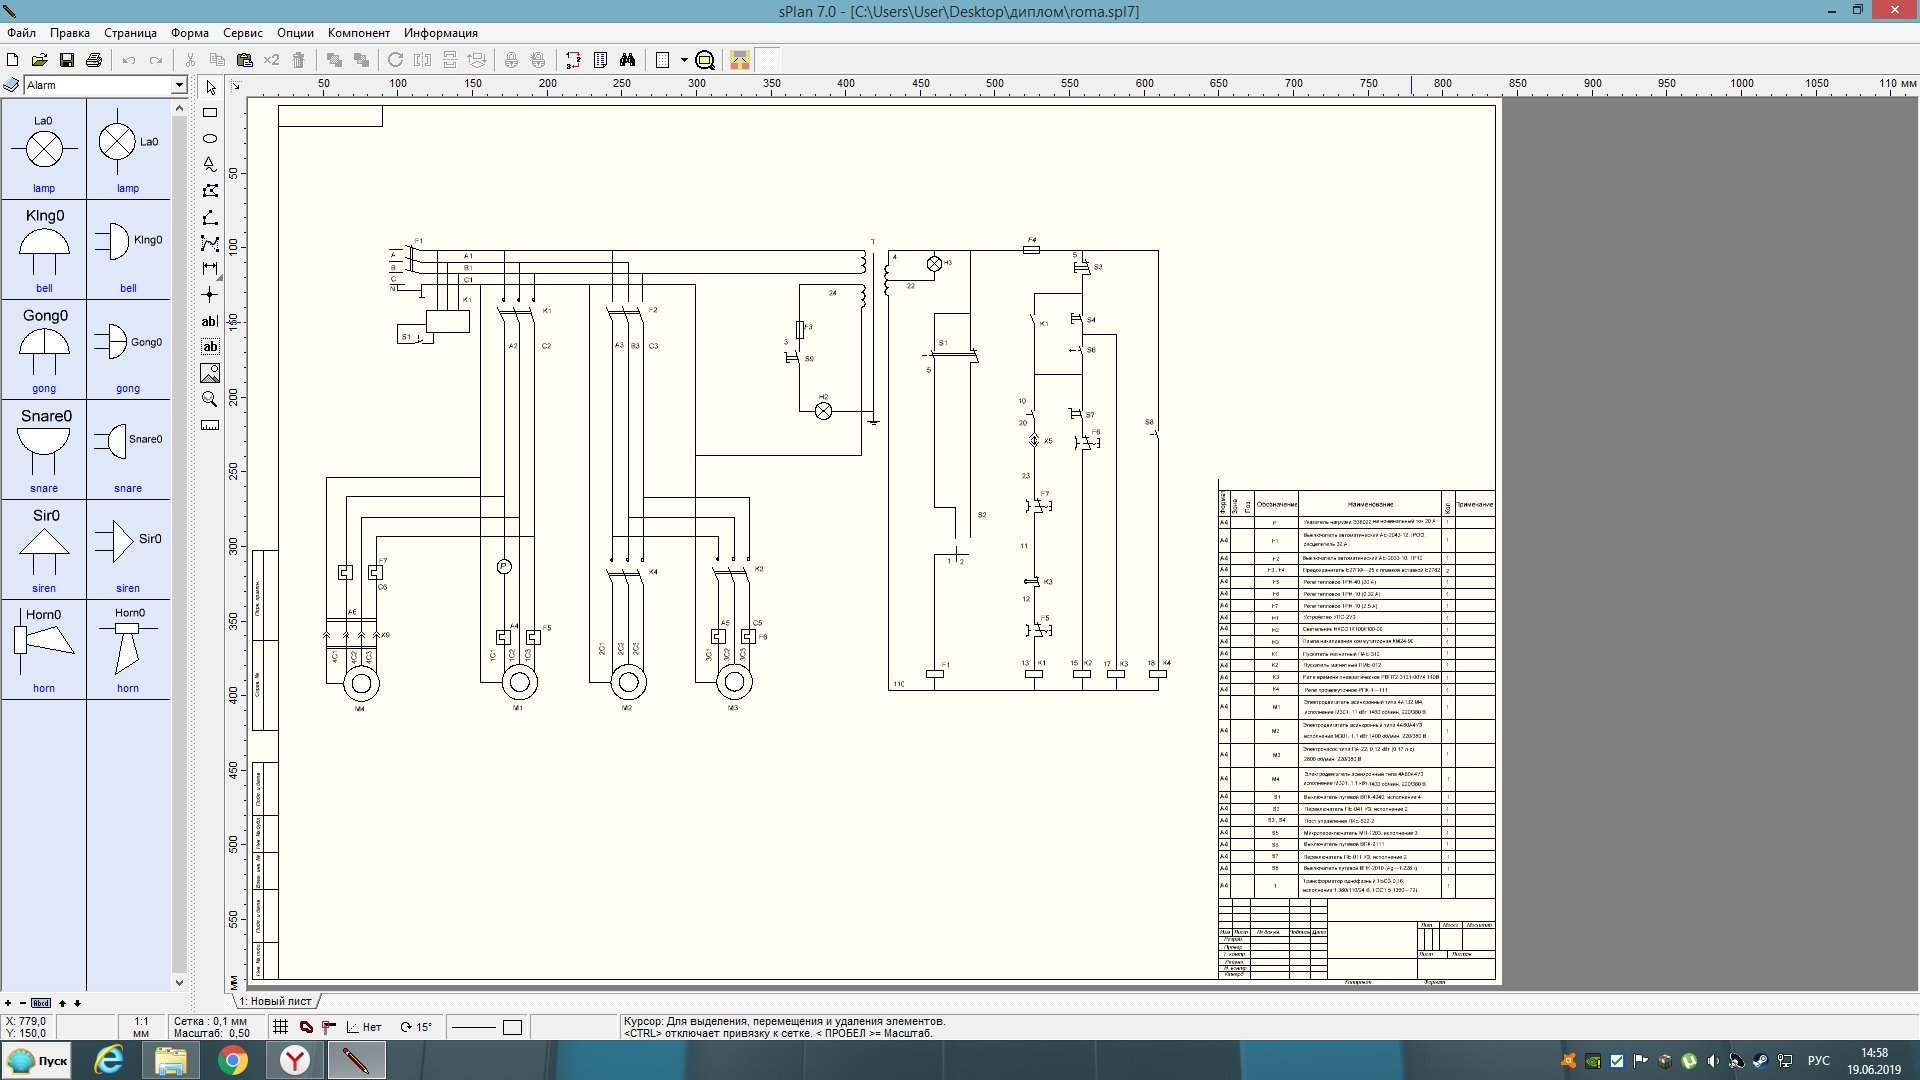Screen dimensions: 1920x1080
Task: Open the 15° rotation angle selector
Action: point(416,1027)
